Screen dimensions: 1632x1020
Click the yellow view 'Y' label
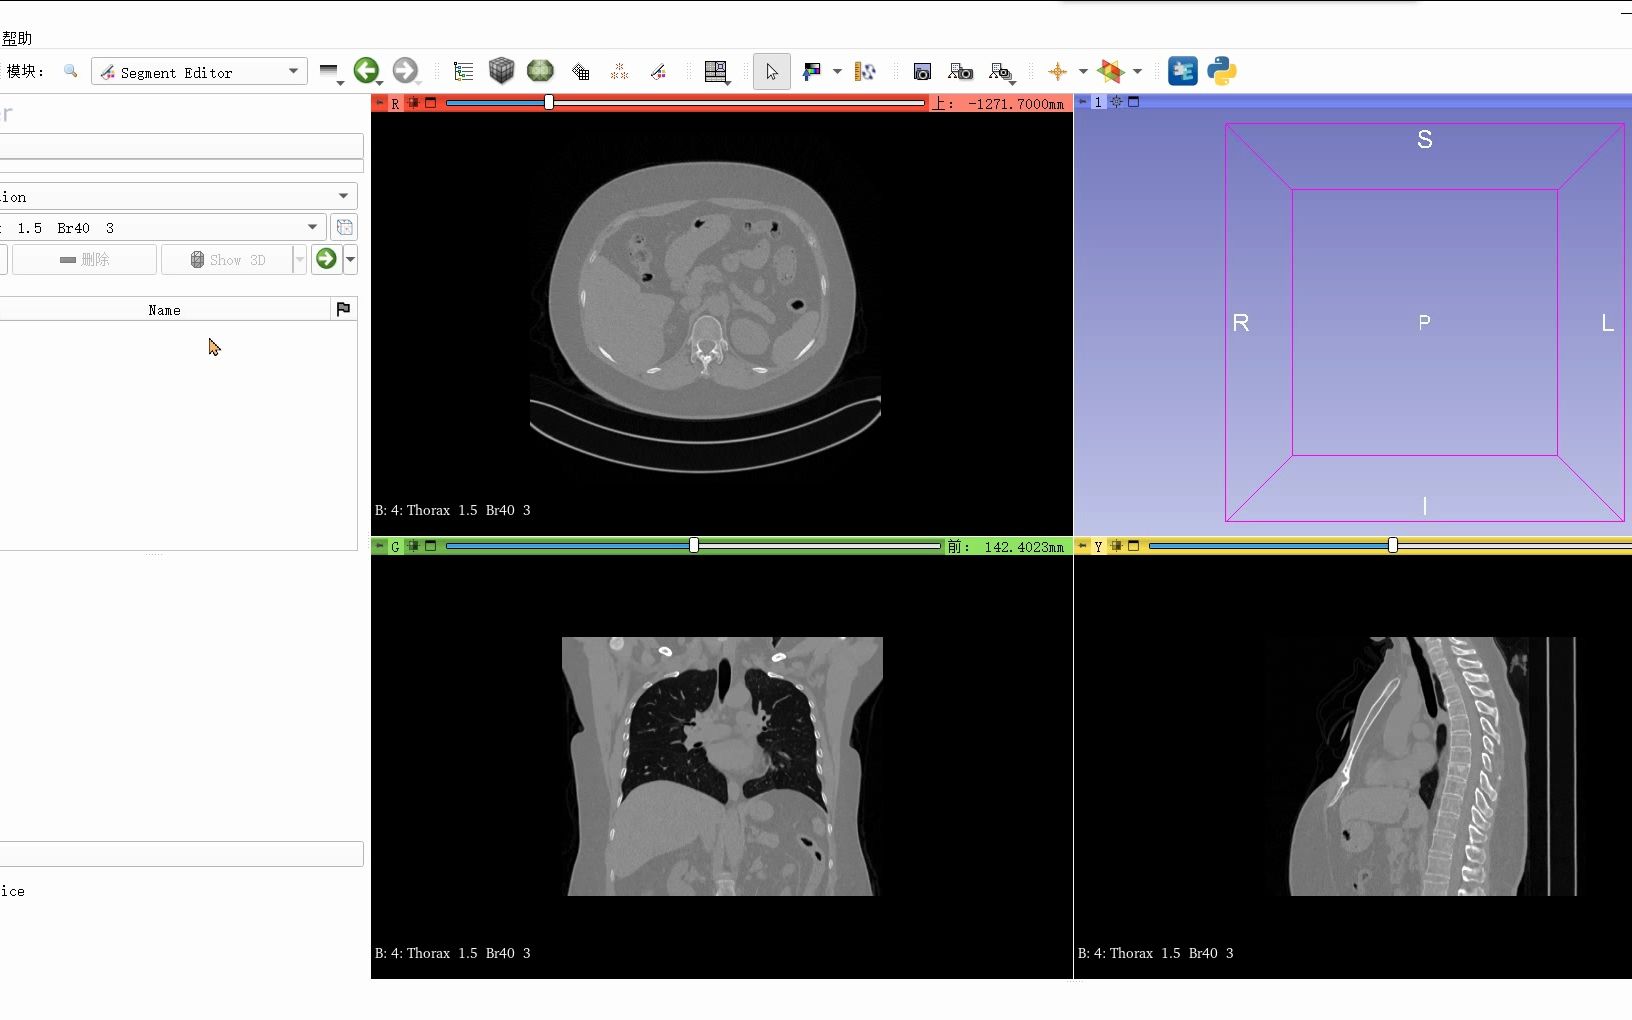pyautogui.click(x=1098, y=546)
